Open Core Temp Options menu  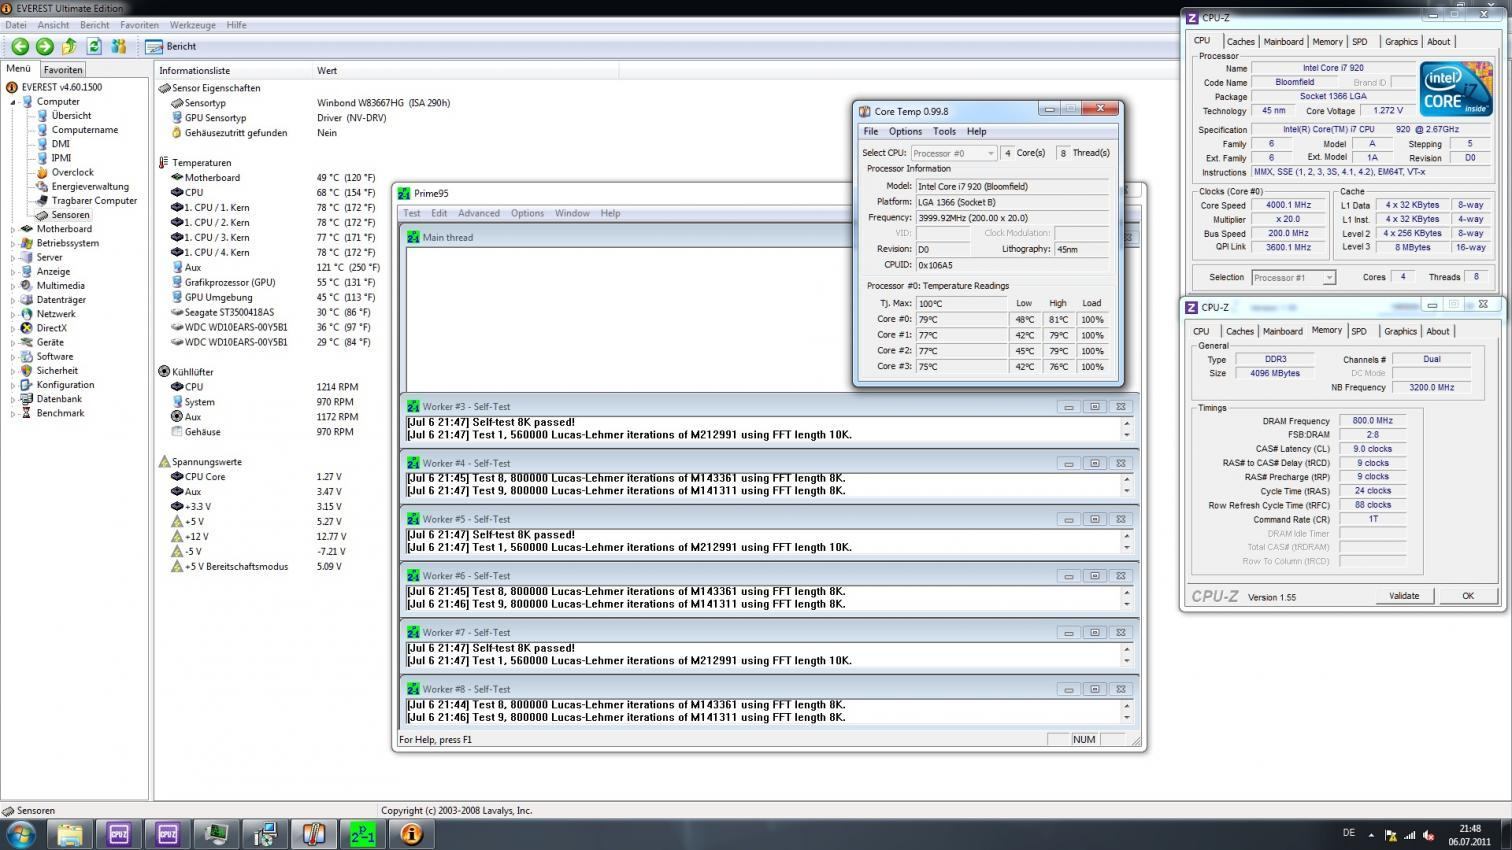pos(905,131)
